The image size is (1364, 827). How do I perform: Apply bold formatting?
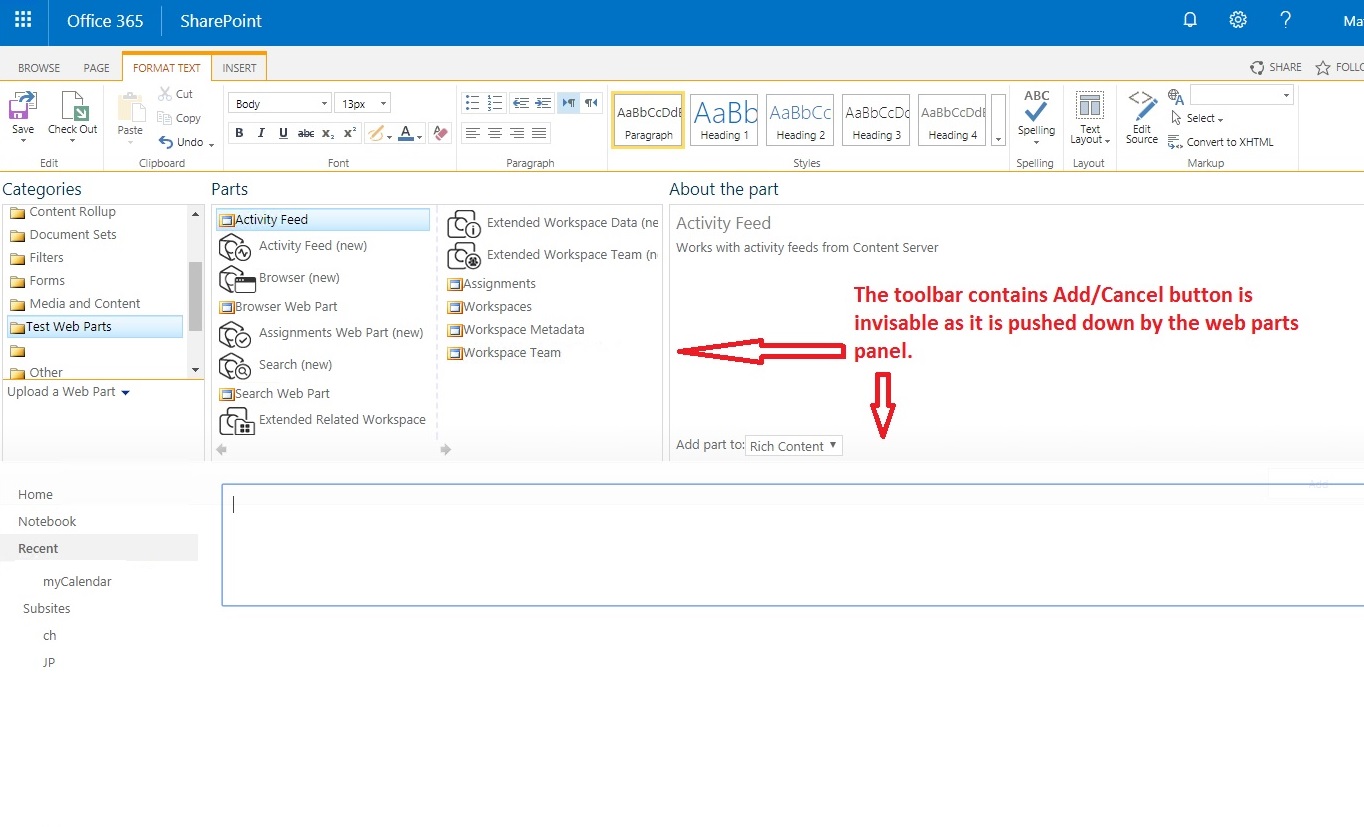pyautogui.click(x=239, y=132)
